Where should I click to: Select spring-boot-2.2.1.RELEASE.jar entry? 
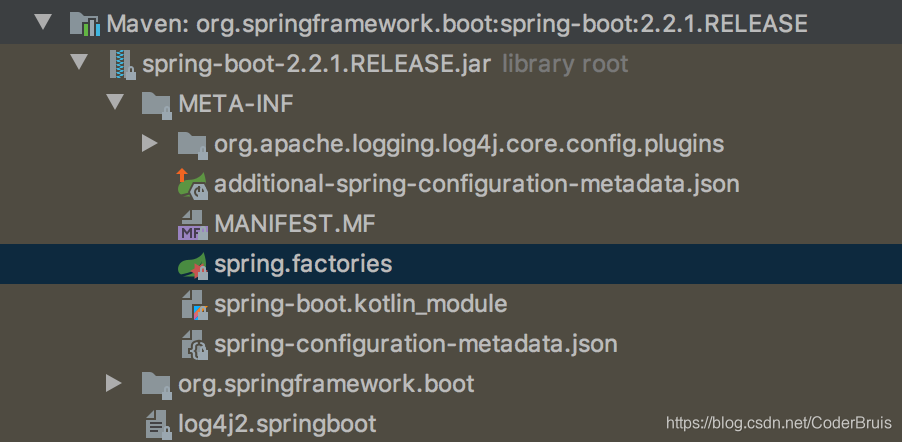click(317, 64)
